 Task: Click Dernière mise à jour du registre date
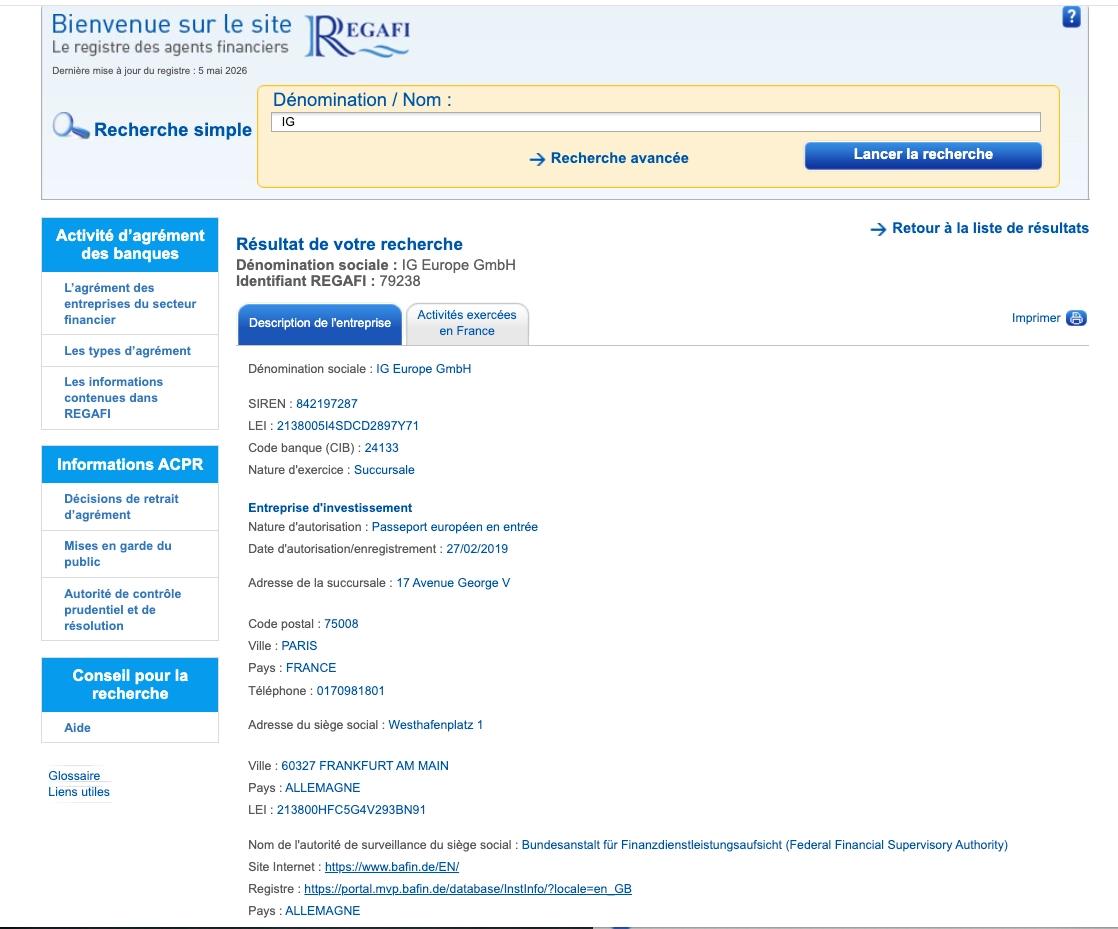[x=150, y=71]
